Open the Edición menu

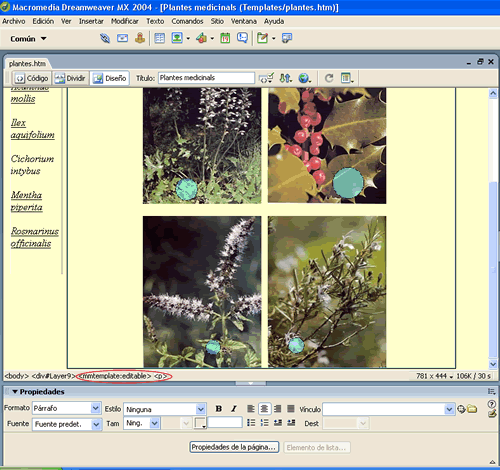[x=43, y=21]
